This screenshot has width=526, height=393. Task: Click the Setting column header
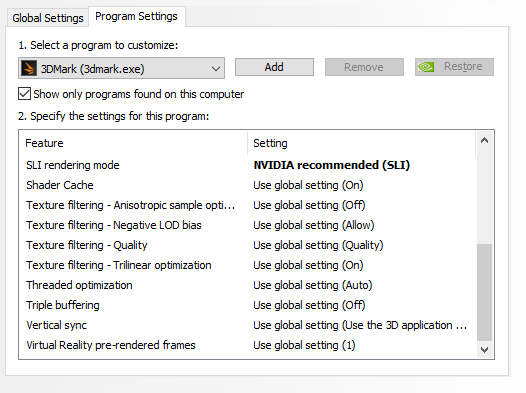[x=362, y=143]
